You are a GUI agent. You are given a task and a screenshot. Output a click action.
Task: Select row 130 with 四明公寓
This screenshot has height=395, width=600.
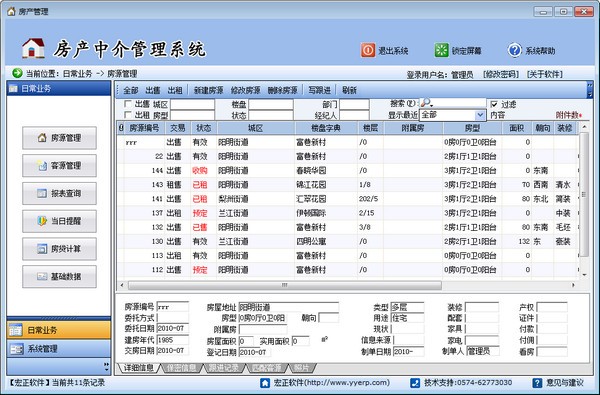[347, 241]
